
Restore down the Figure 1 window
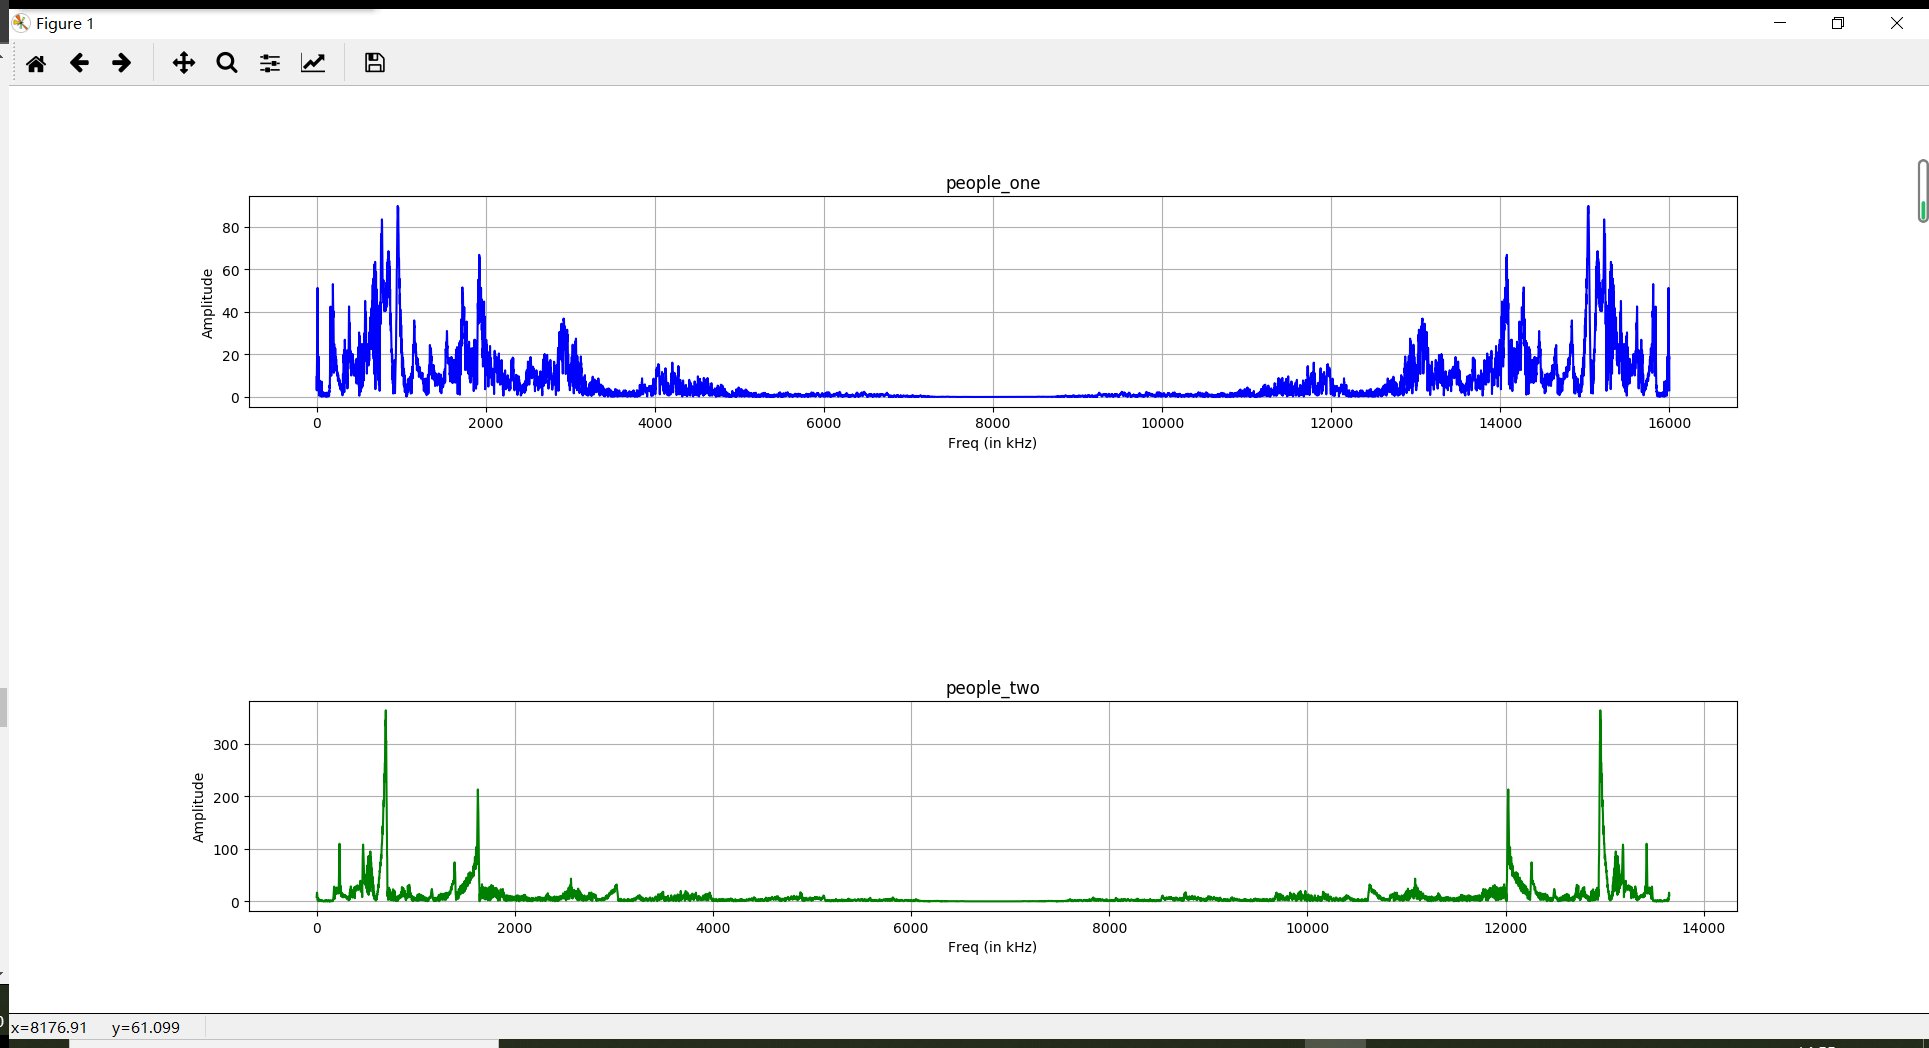pyautogui.click(x=1838, y=23)
